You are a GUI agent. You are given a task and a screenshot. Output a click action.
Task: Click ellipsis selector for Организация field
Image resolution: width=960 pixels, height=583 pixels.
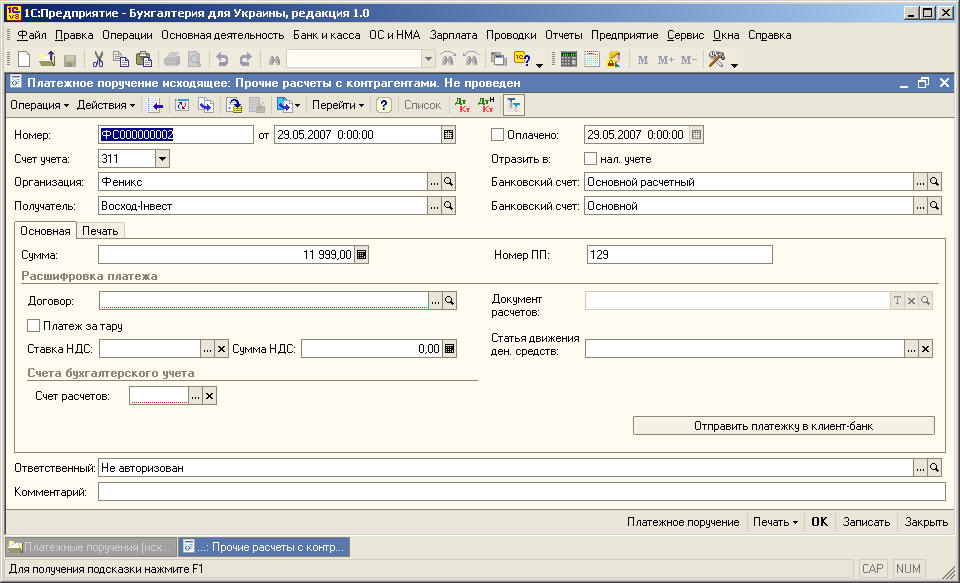click(434, 182)
